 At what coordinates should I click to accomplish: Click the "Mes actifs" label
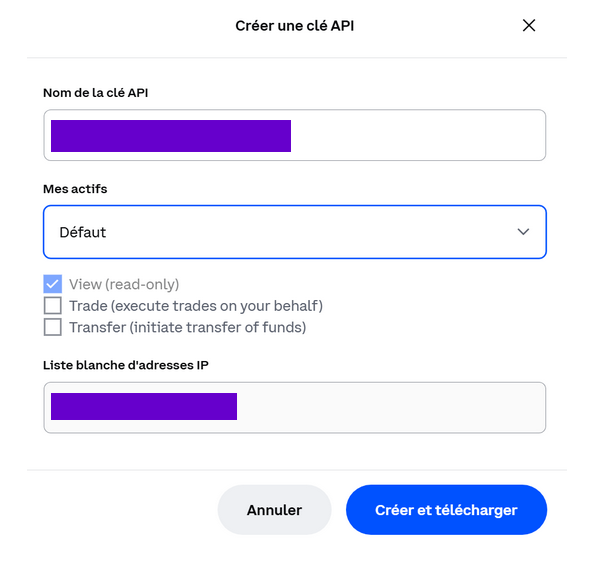(75, 189)
